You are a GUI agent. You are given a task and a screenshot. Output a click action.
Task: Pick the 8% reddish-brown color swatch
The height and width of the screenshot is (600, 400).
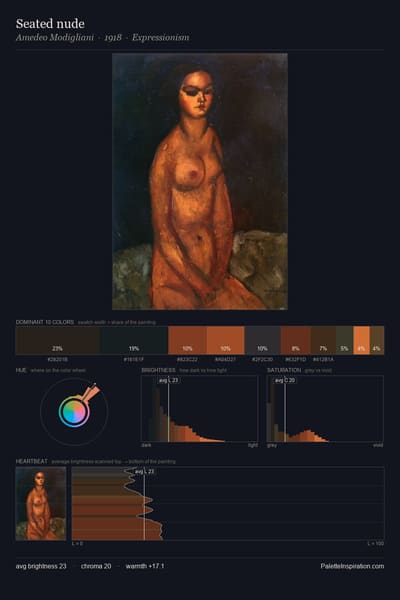296,340
